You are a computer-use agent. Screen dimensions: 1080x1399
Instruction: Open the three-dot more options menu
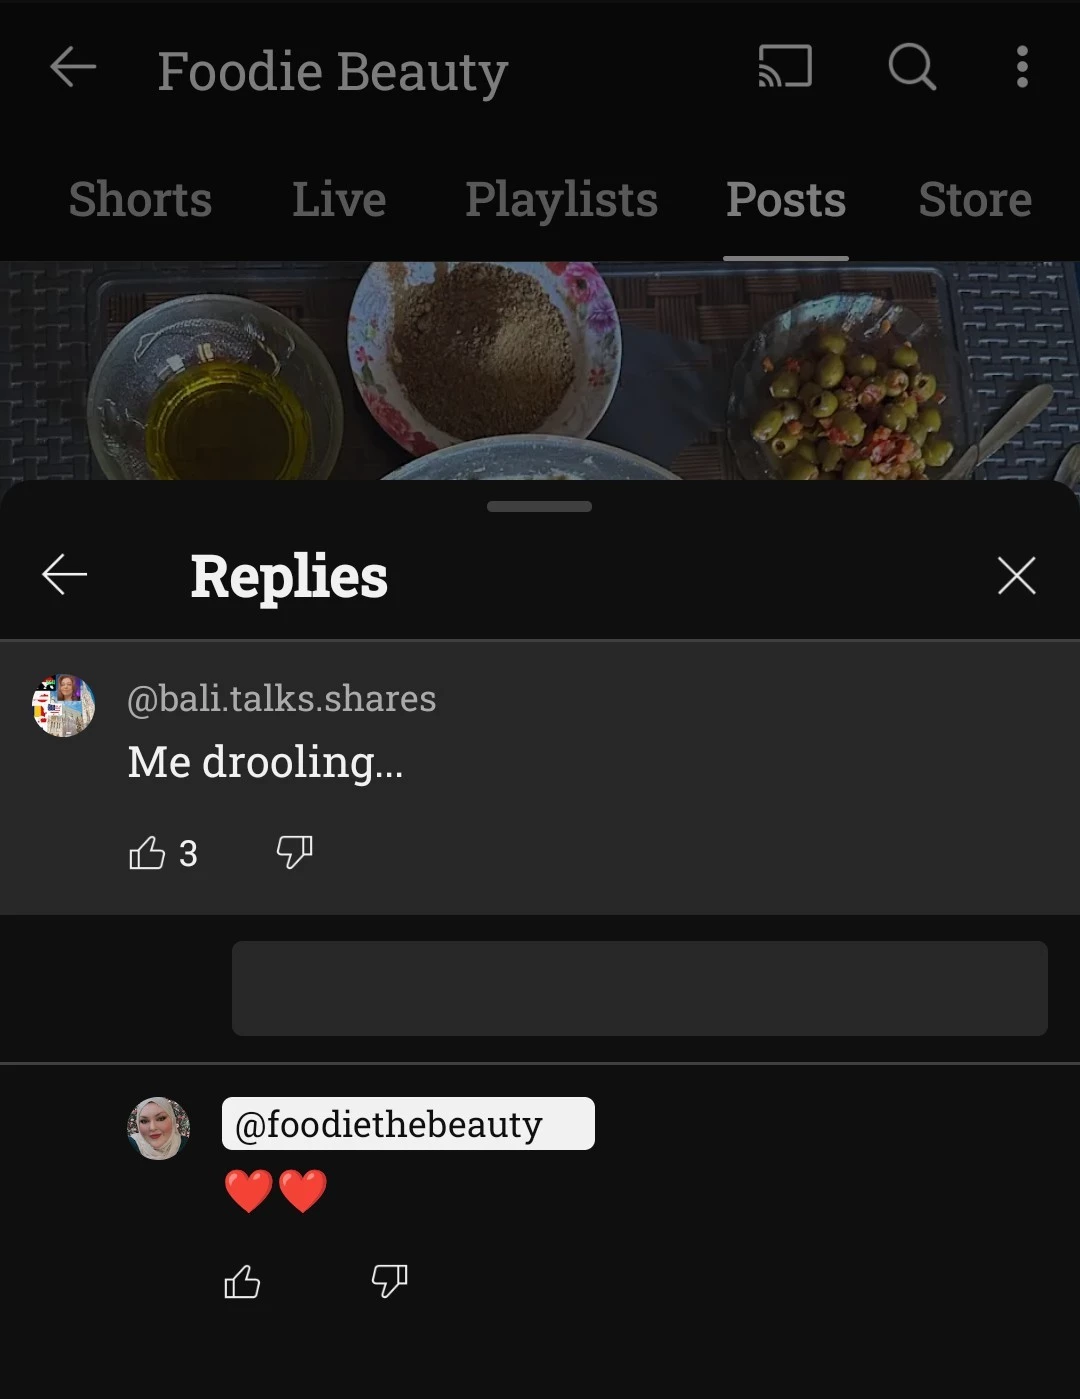click(1021, 67)
